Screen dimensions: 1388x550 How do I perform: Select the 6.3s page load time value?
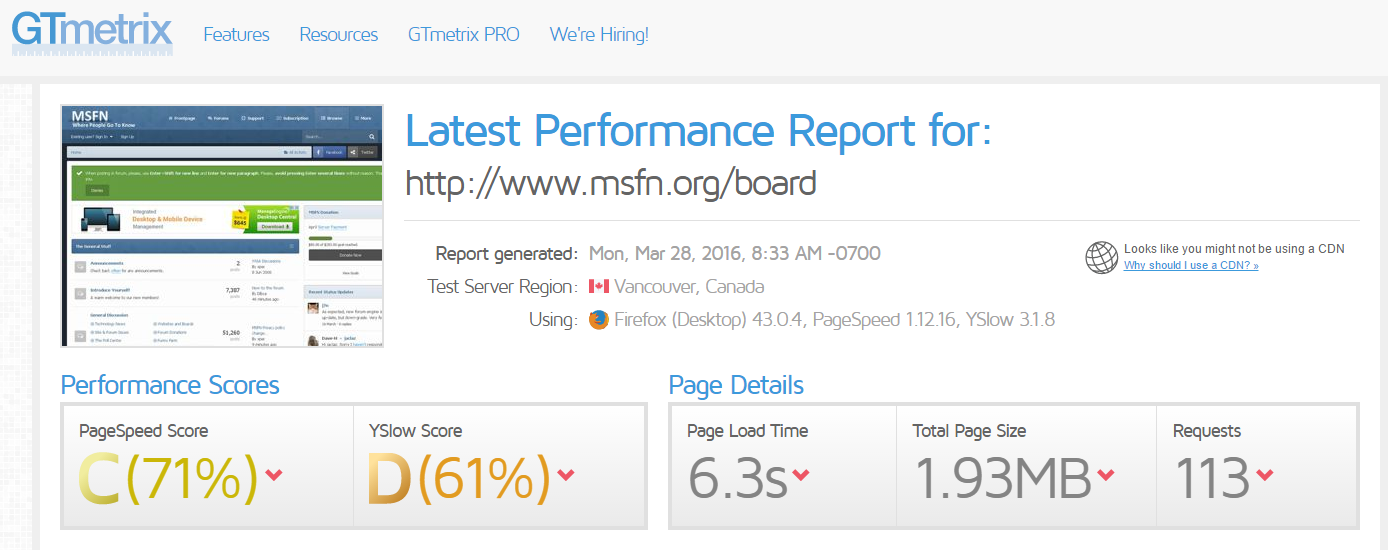tap(738, 479)
